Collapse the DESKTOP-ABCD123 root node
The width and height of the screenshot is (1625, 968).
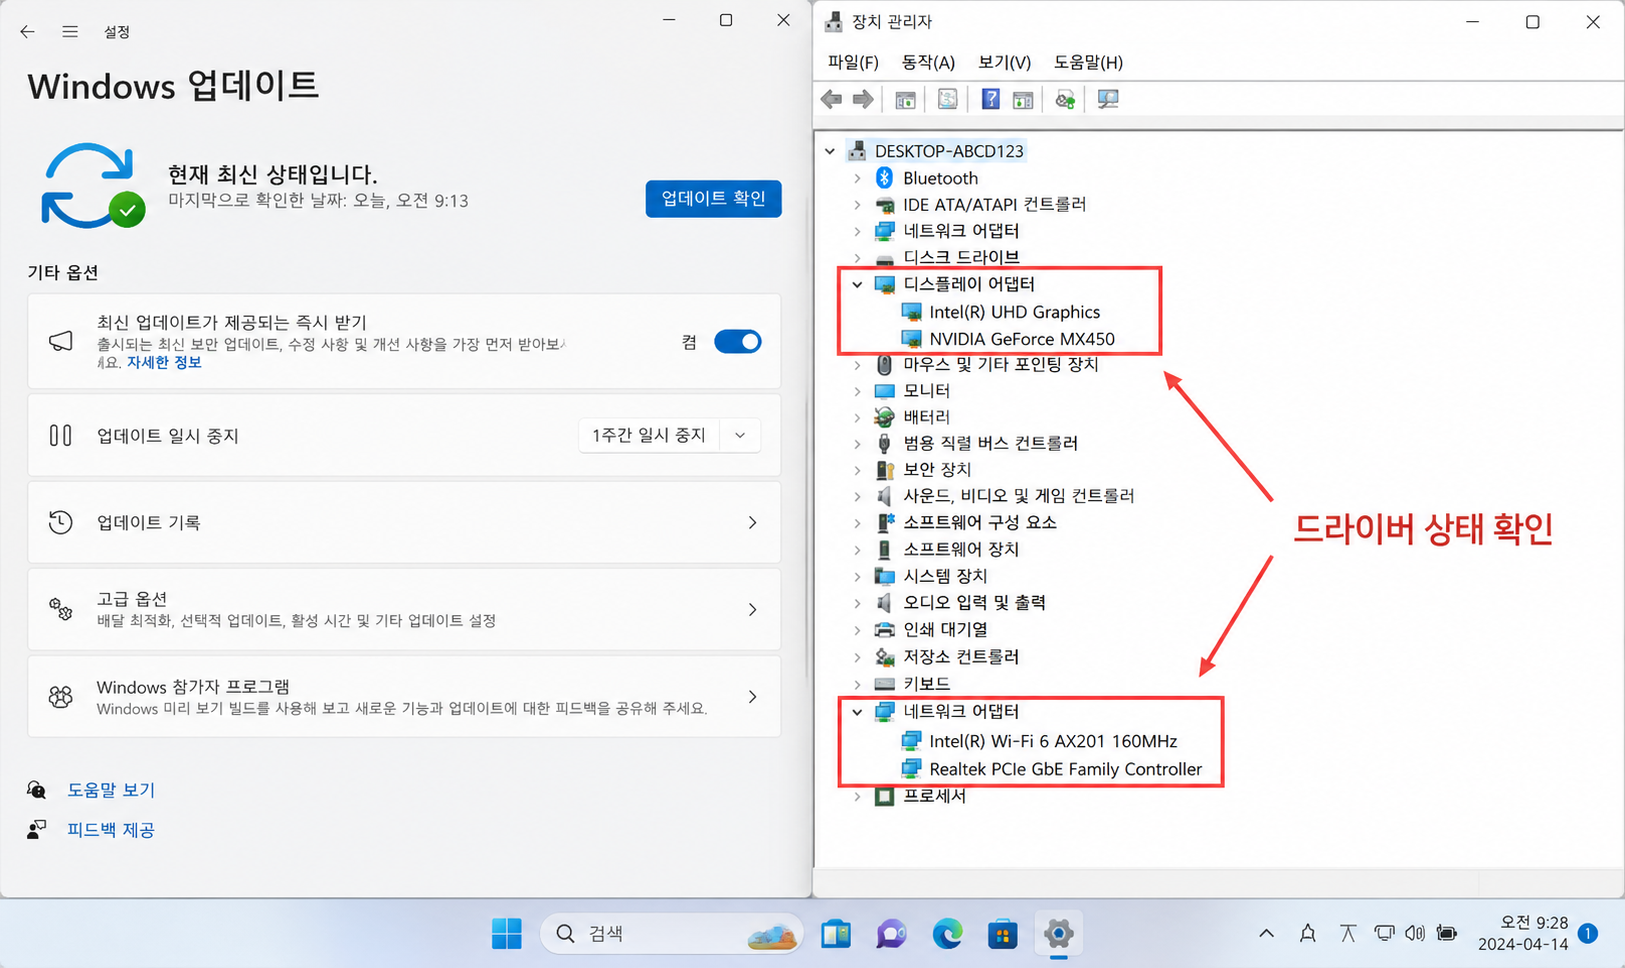tap(830, 152)
